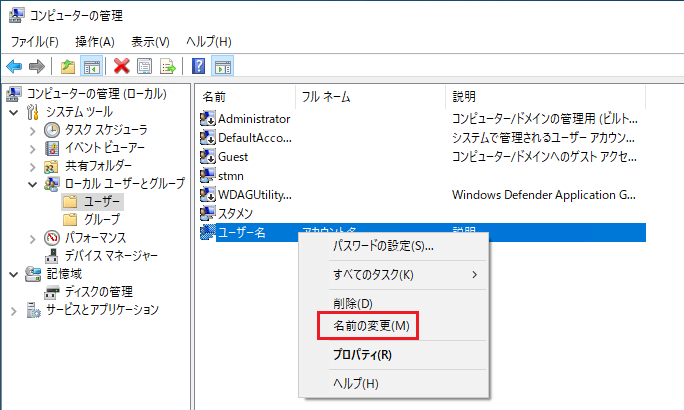The image size is (684, 410).
Task: Select the システム ツール tree label
Action: tap(79, 112)
